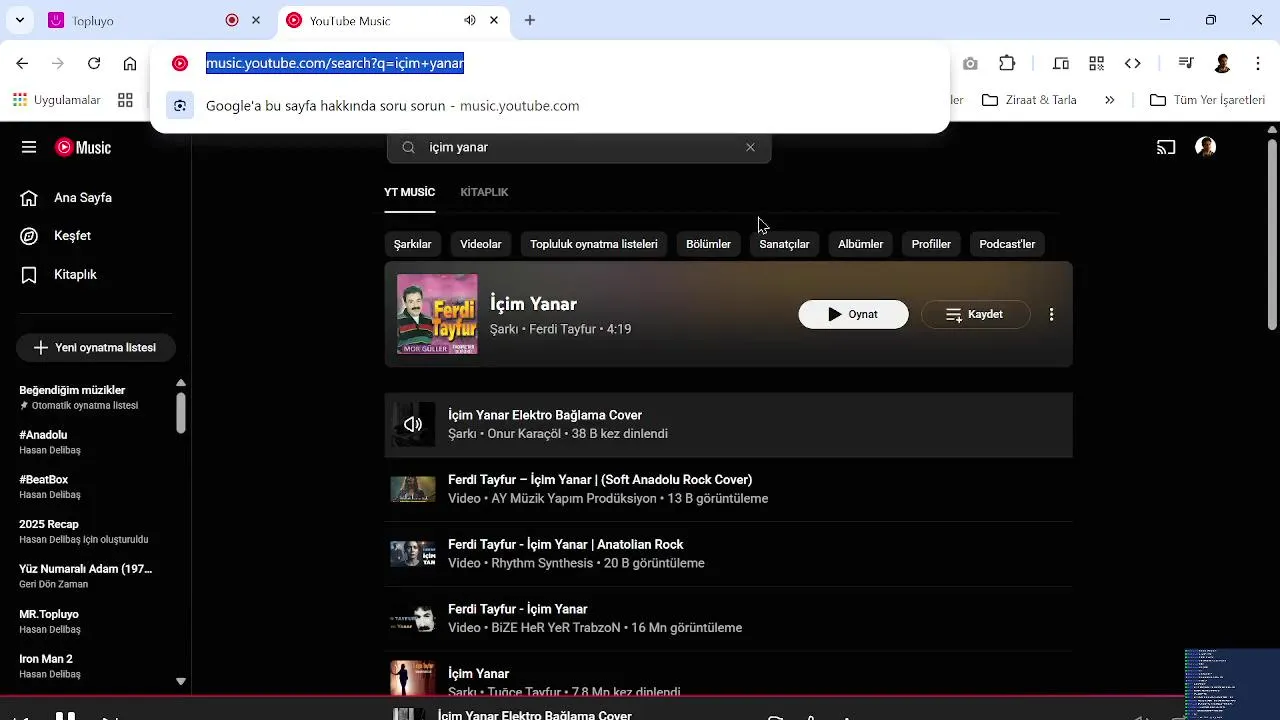Play İçim Yanar with Oynat button
This screenshot has width=1280, height=720.
853,314
